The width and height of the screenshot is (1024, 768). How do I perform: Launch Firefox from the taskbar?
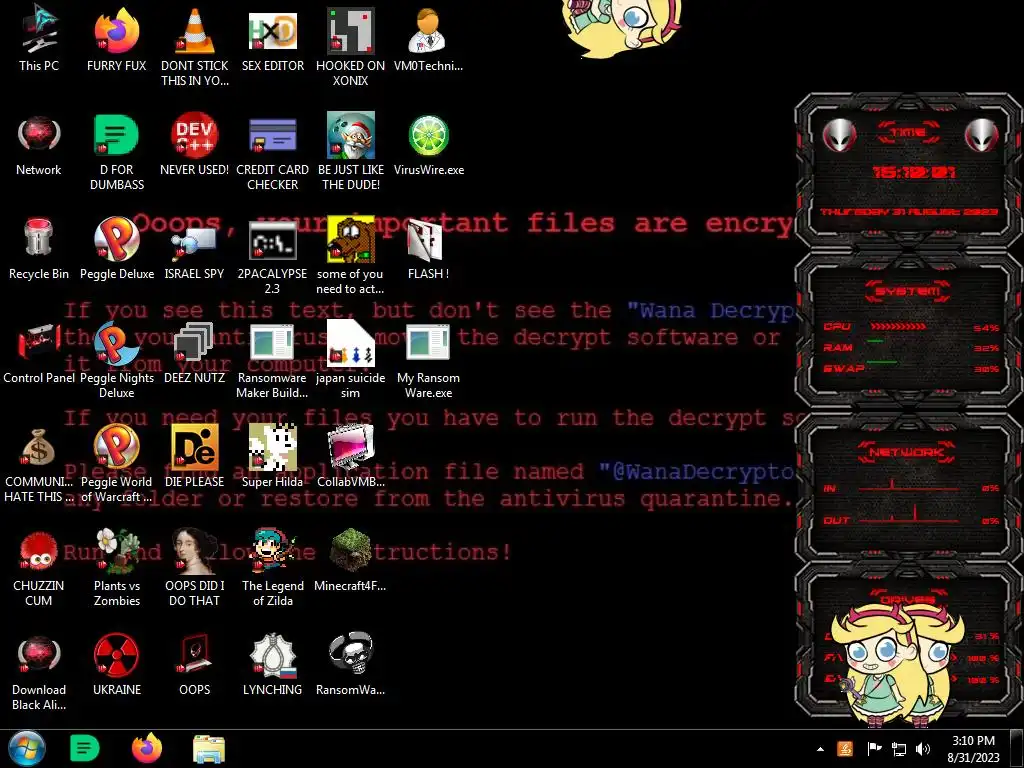147,748
